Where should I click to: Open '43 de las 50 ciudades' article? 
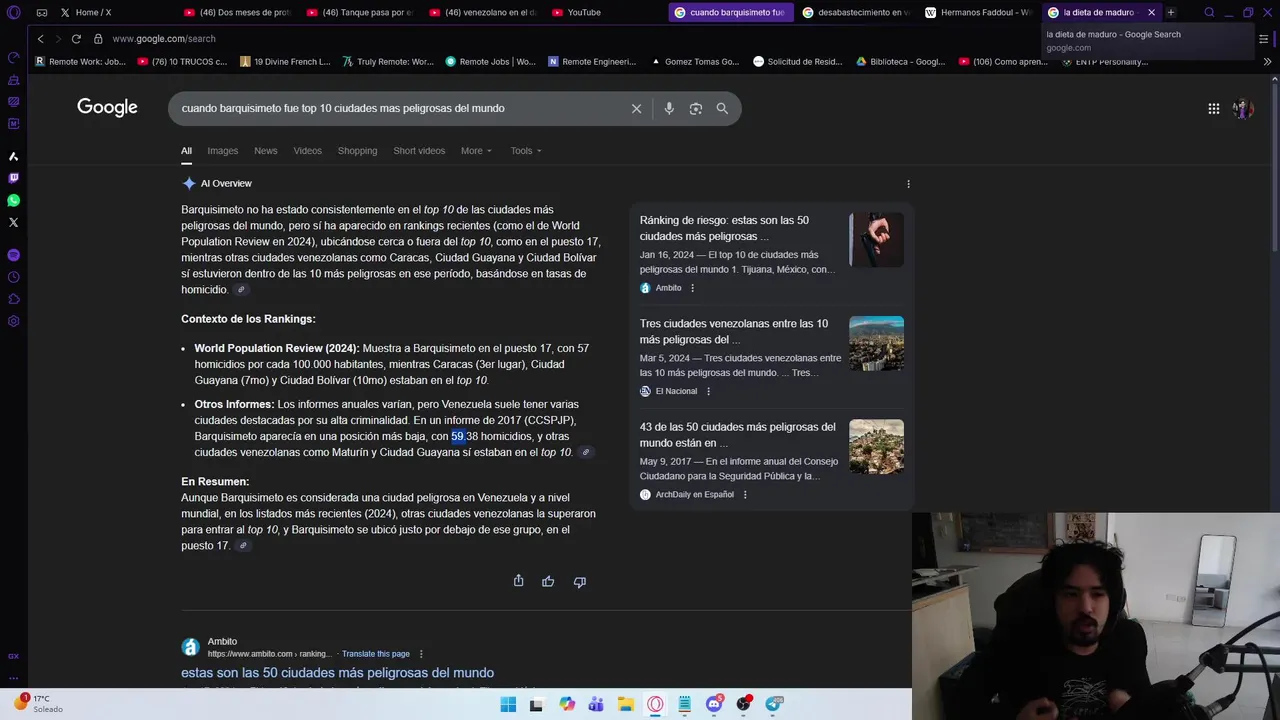click(x=737, y=435)
